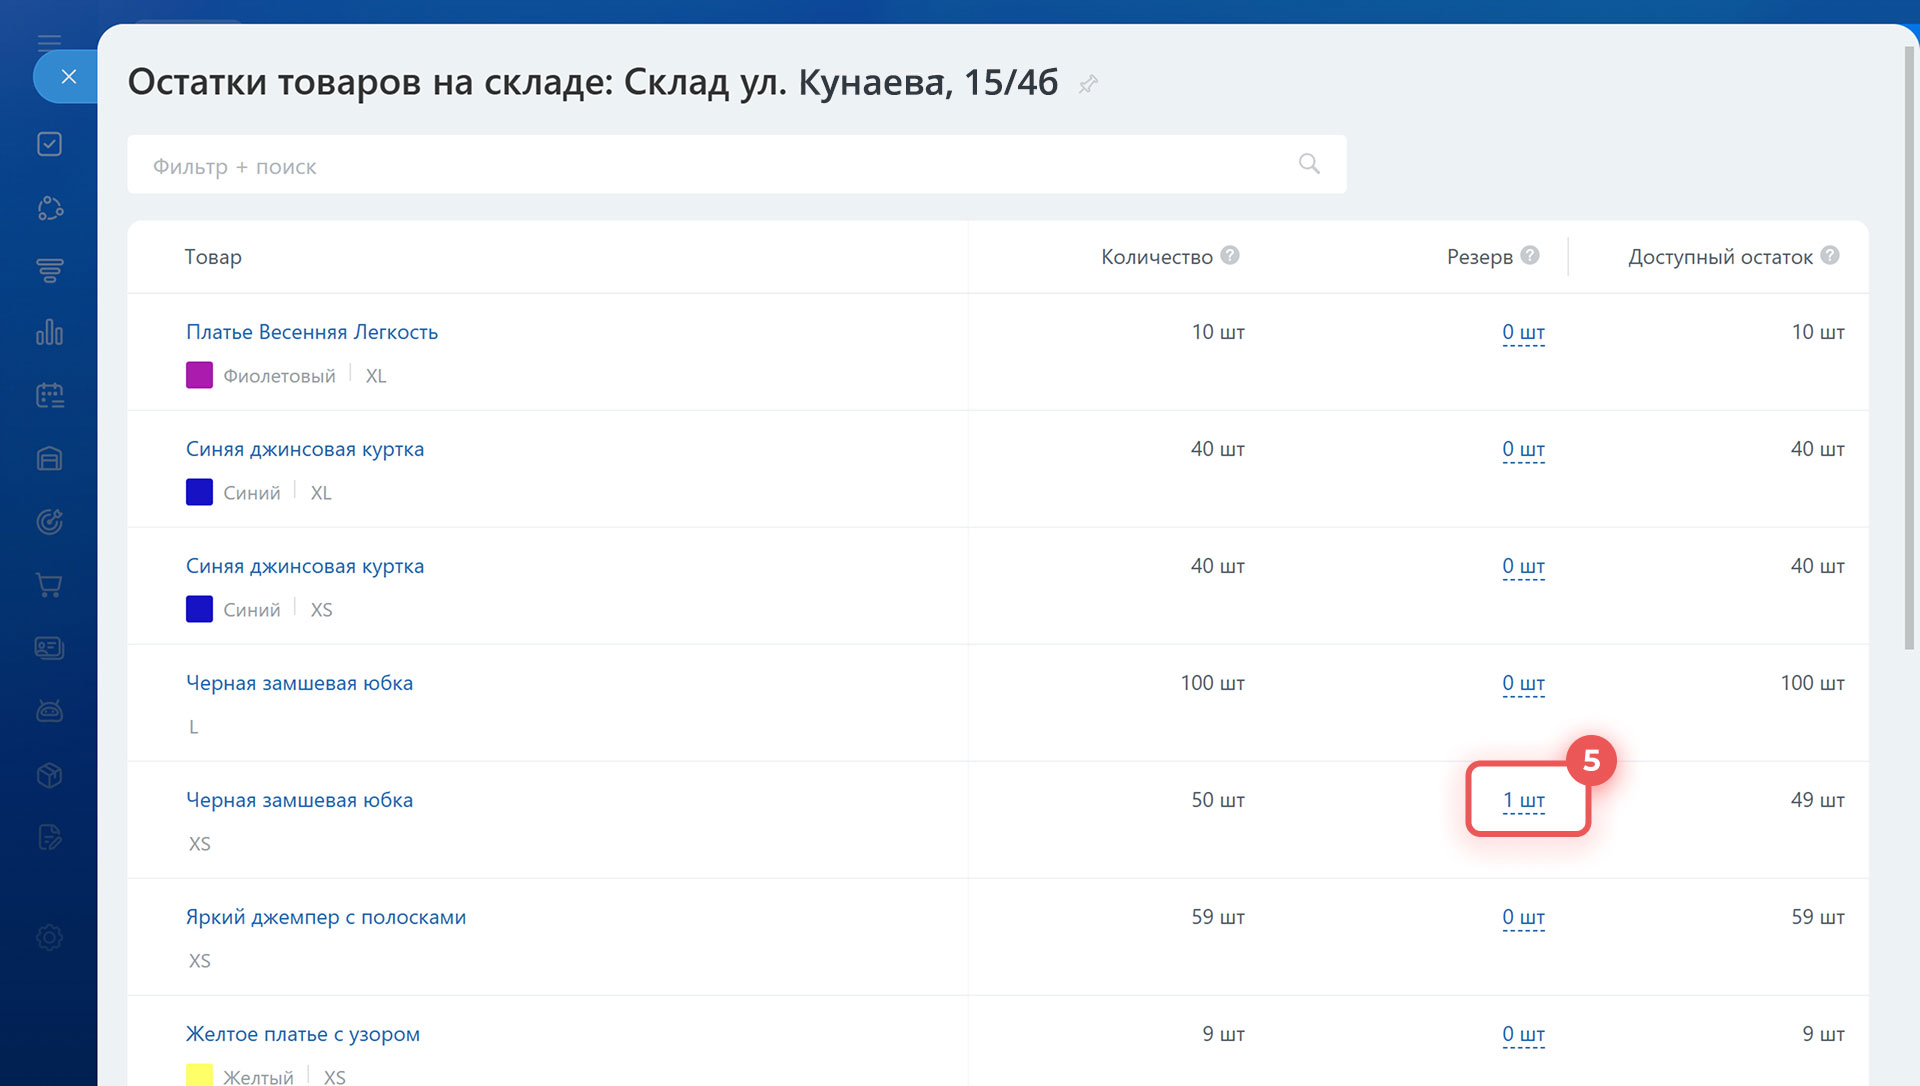Open reserve details 1 шт for XS skirt

pyautogui.click(x=1523, y=801)
